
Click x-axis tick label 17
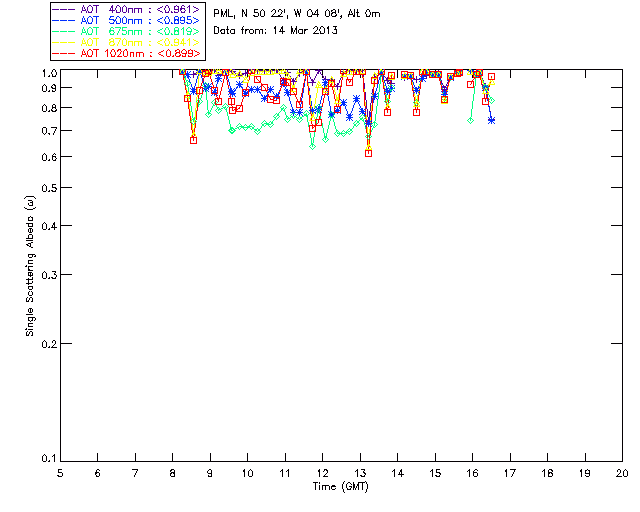click(510, 473)
